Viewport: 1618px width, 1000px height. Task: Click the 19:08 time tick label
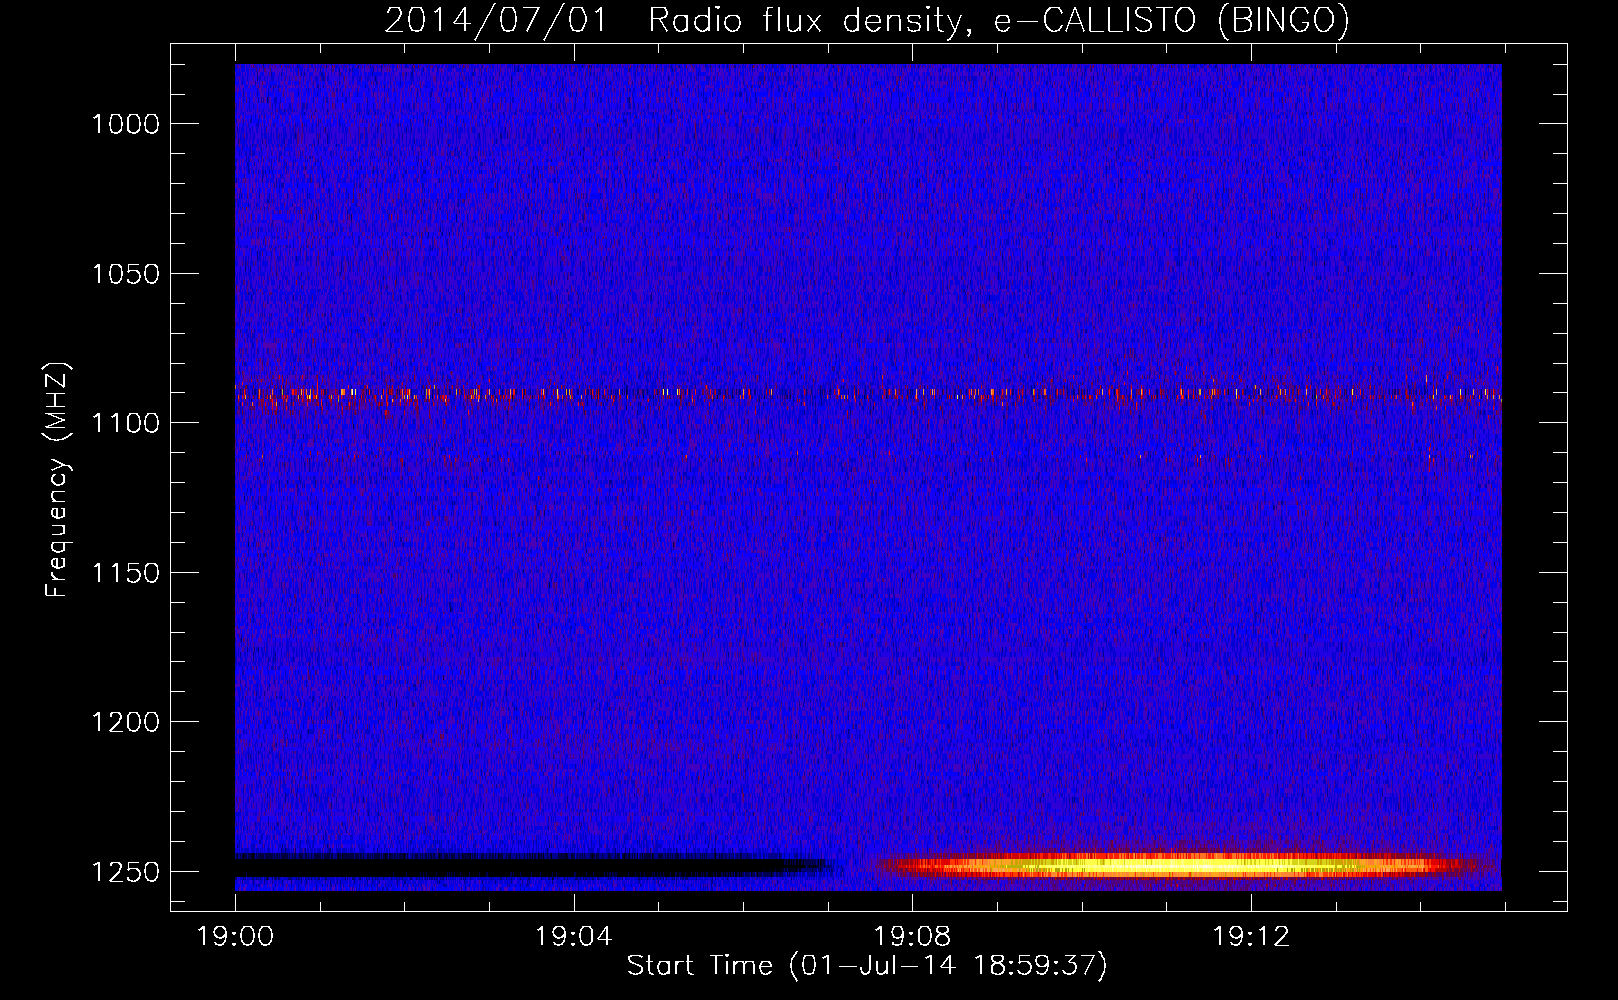point(912,937)
